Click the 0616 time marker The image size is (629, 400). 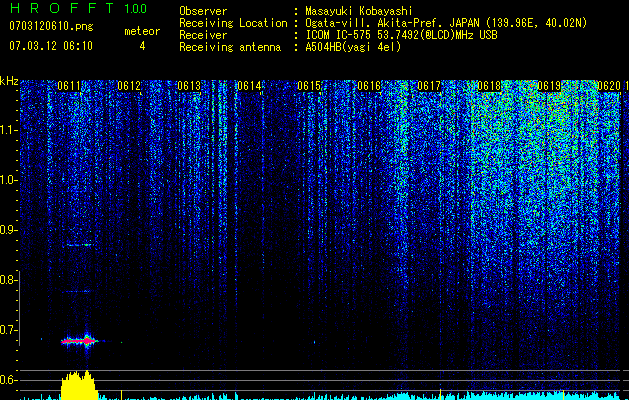click(x=369, y=86)
